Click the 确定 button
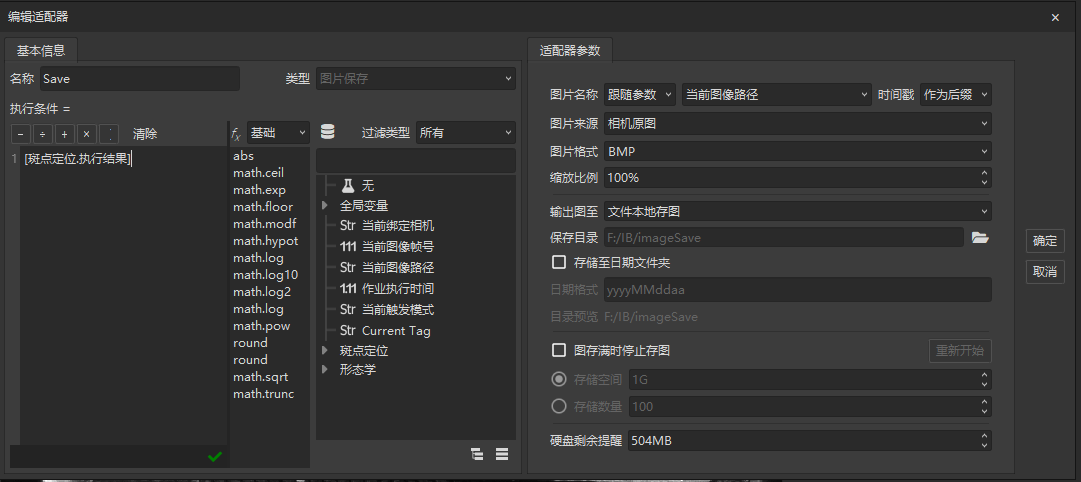The image size is (1081, 482). (1044, 241)
